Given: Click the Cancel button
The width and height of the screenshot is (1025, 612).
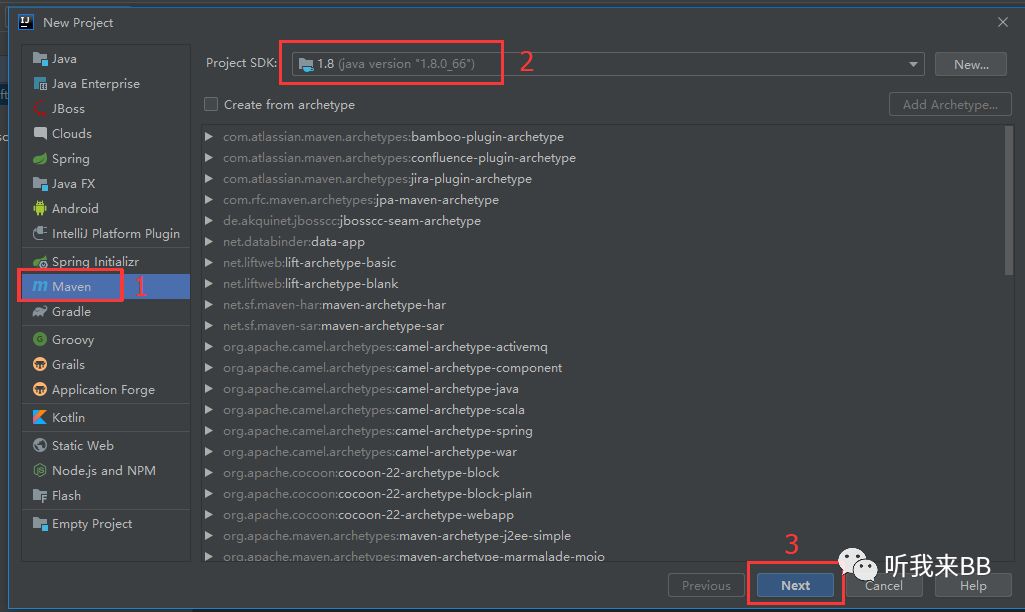Looking at the screenshot, I should click(x=884, y=585).
